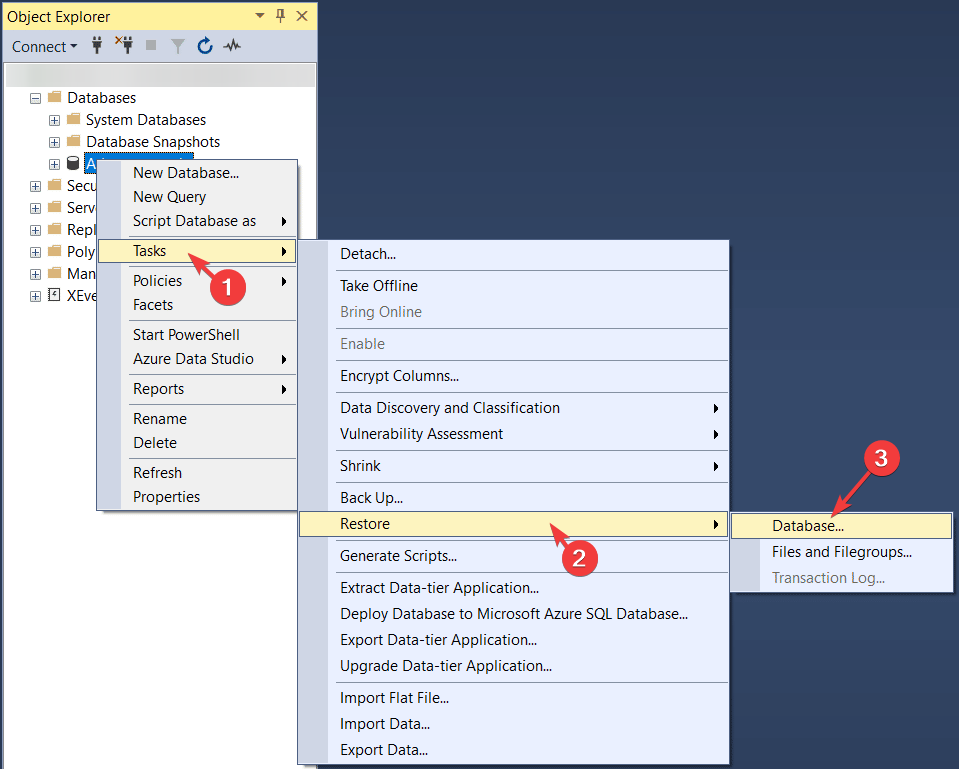Select New Query from the context menu

click(169, 196)
